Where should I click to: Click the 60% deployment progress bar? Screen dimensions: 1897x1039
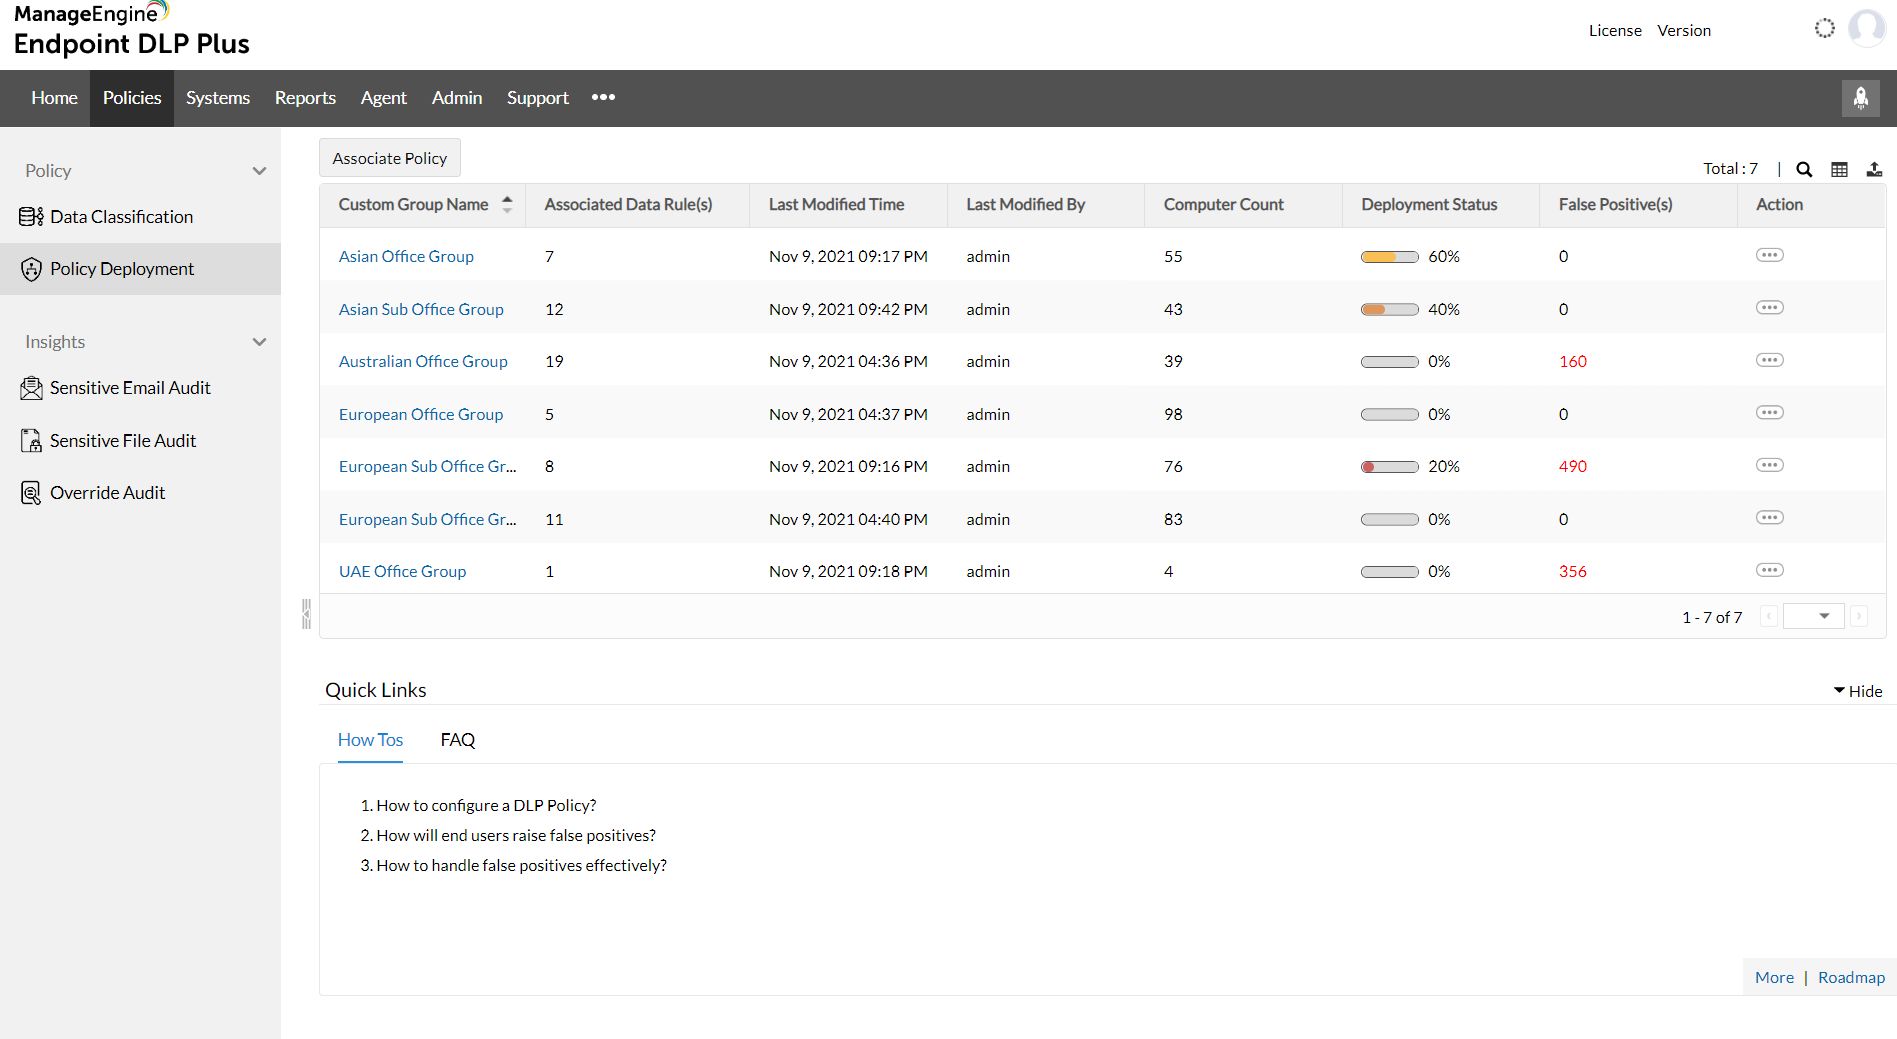click(1389, 257)
